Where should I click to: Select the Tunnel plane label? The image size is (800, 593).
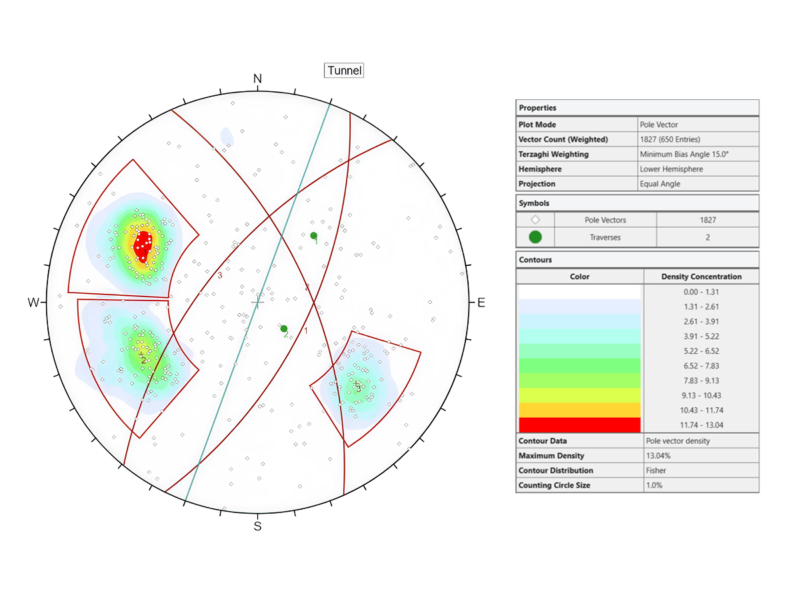343,71
